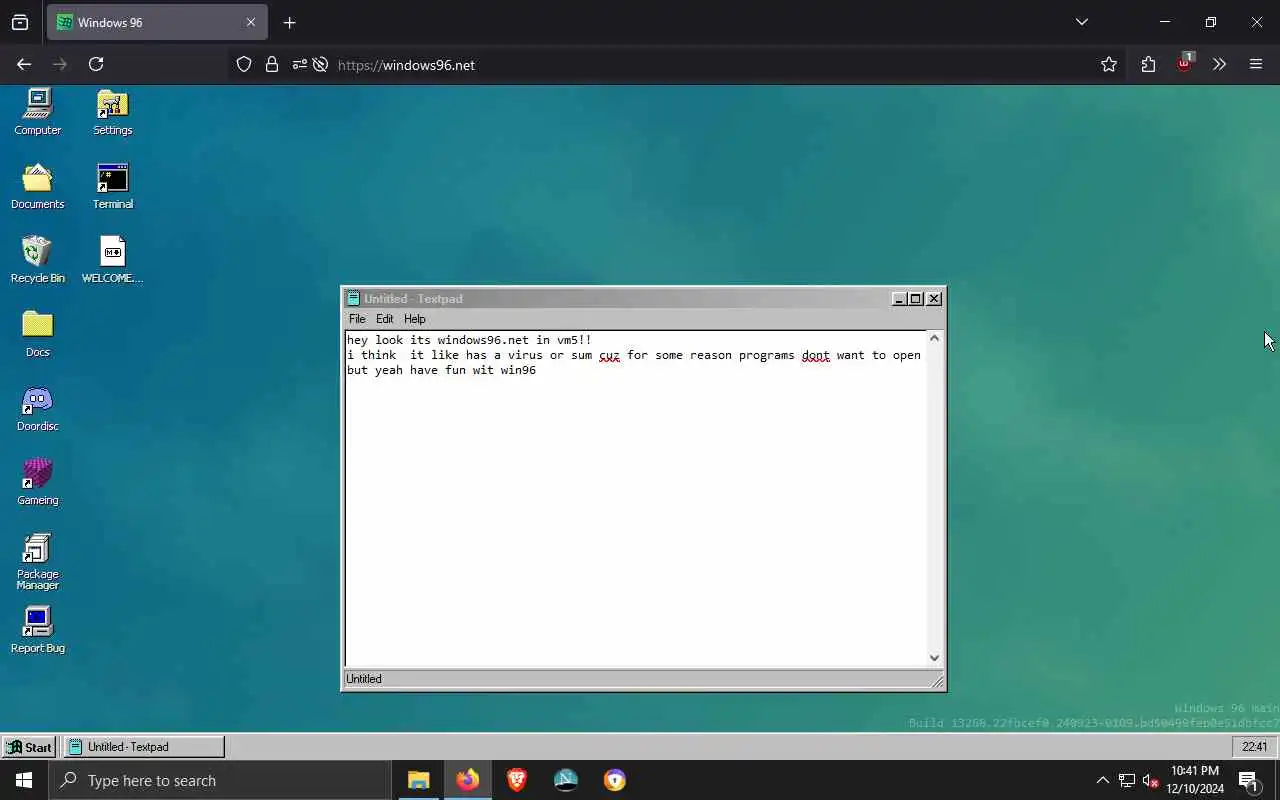Open the list all tabs dropdown

(1082, 22)
